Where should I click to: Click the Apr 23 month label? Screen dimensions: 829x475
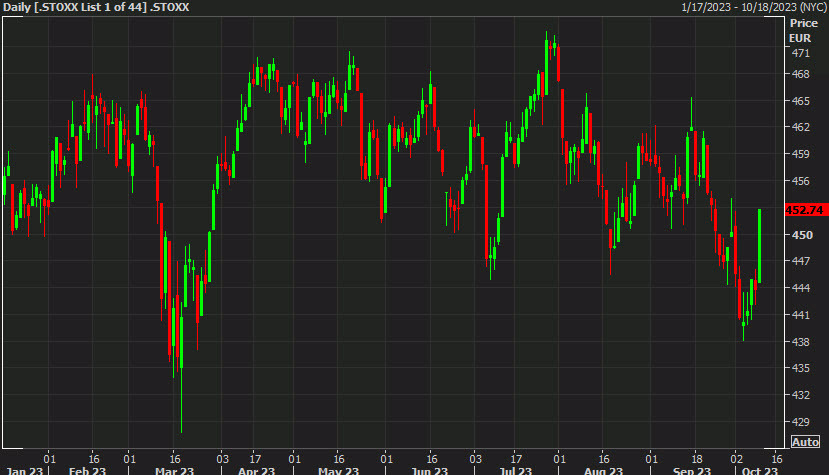[x=256, y=470]
